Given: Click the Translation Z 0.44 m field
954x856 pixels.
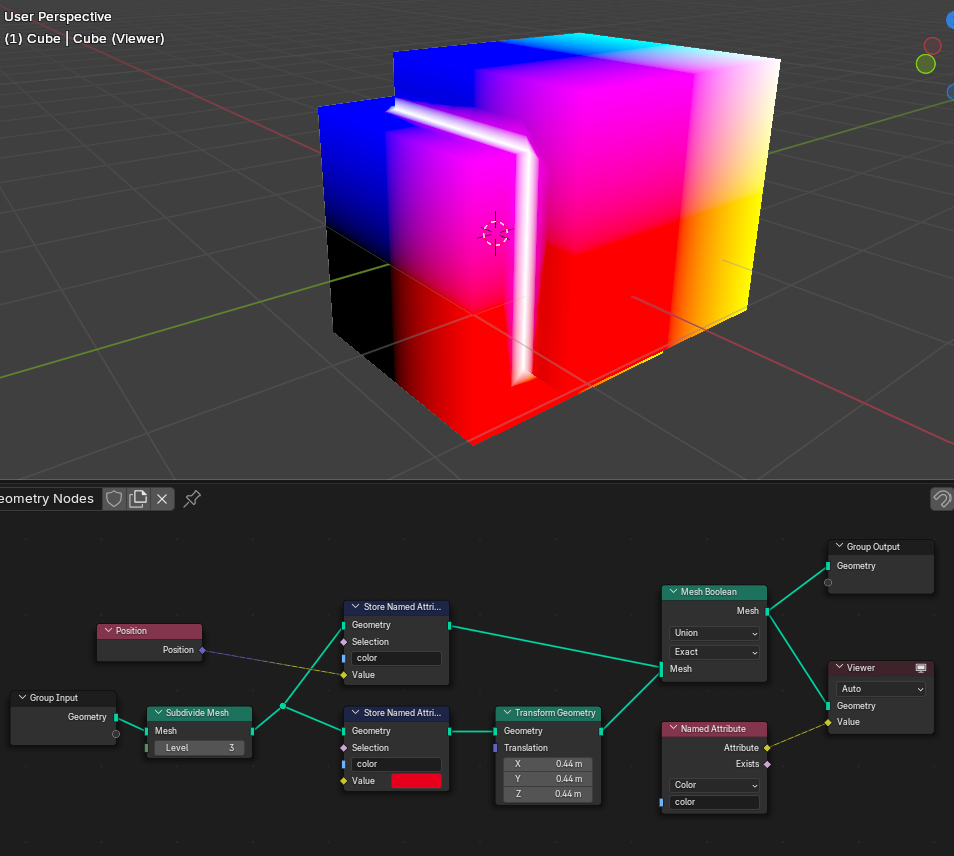Looking at the screenshot, I should point(548,794).
